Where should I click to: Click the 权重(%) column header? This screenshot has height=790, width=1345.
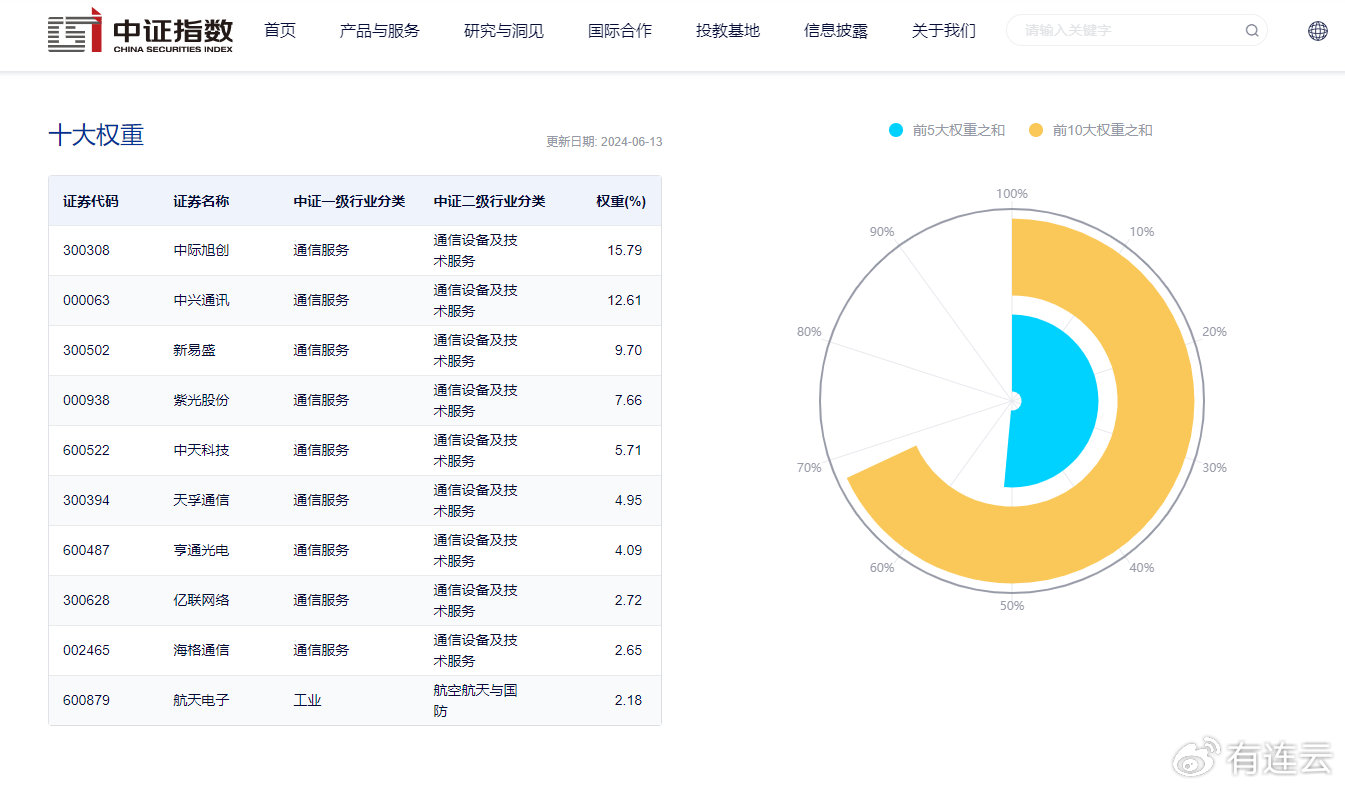click(x=621, y=201)
